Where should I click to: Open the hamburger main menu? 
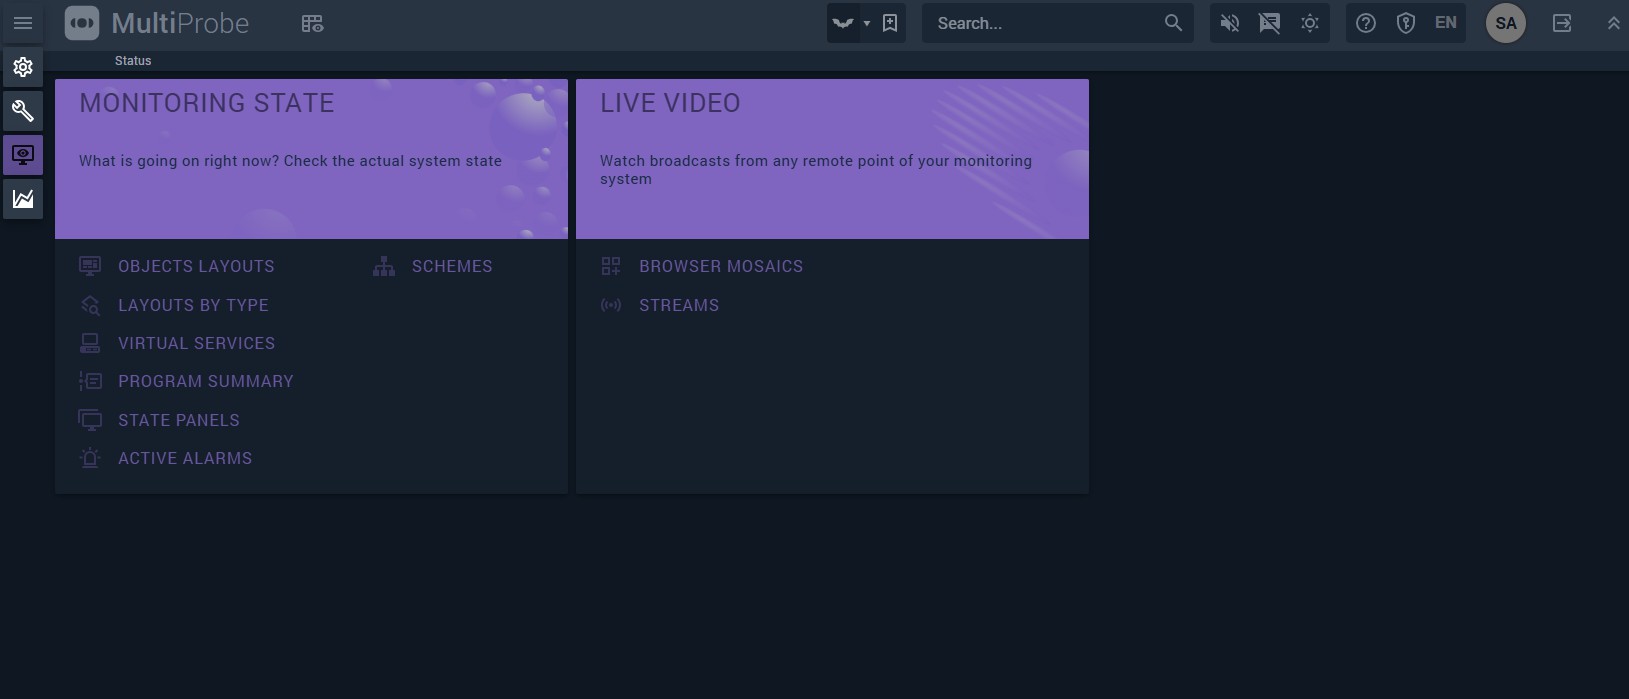pyautogui.click(x=22, y=23)
